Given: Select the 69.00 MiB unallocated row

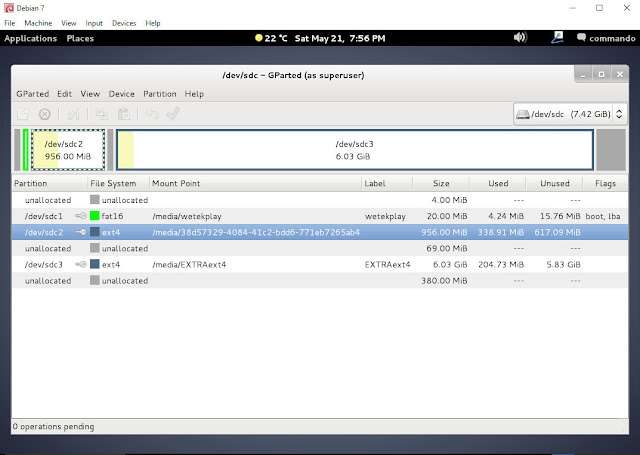Looking at the screenshot, I should click(x=320, y=248).
